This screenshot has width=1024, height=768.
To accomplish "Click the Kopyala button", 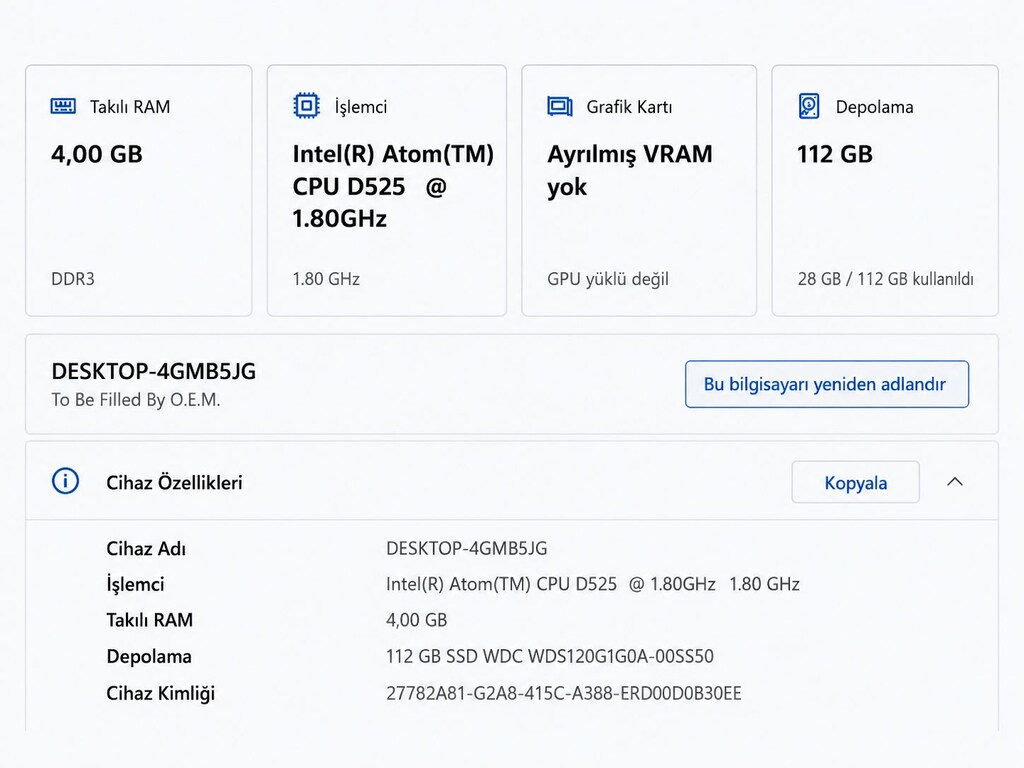I will tap(856, 482).
